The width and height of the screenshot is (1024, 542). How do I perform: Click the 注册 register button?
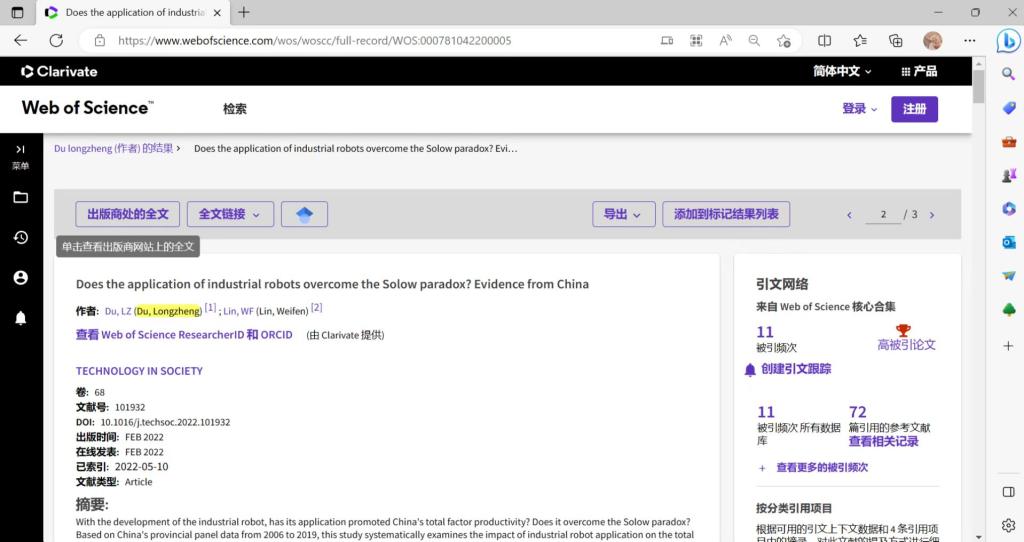point(914,109)
